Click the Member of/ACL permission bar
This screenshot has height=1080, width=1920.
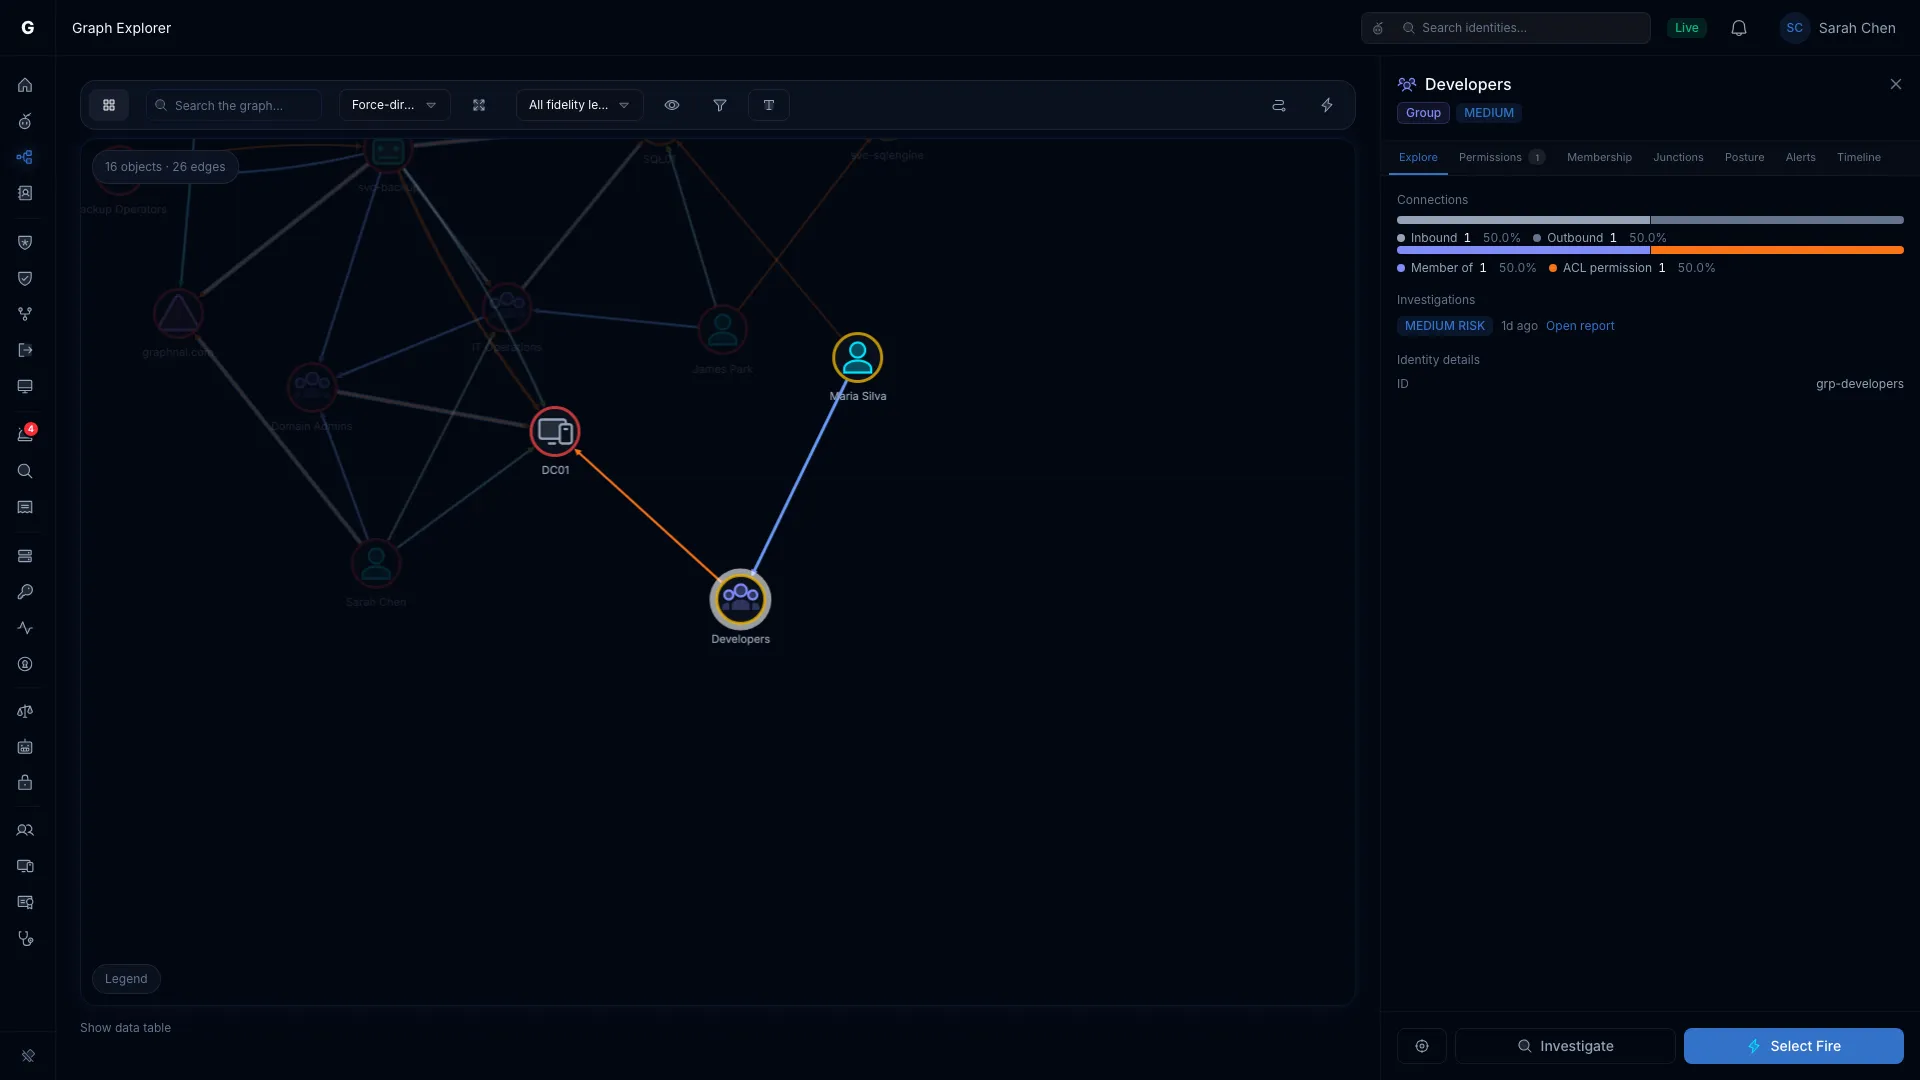coord(1650,250)
